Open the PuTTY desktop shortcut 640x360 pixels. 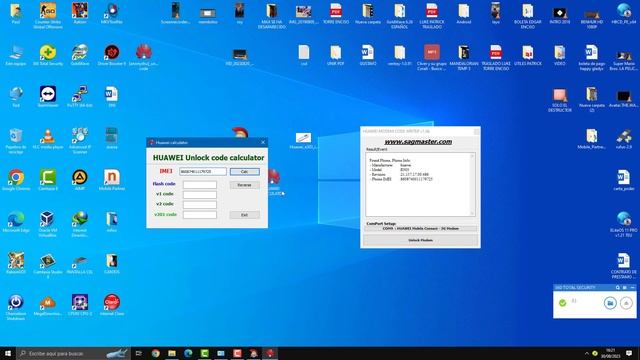80,97
